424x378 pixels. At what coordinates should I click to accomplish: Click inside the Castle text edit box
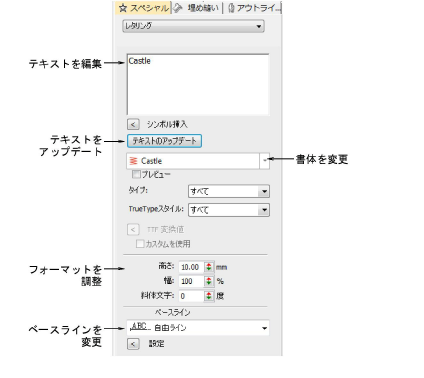coord(198,84)
